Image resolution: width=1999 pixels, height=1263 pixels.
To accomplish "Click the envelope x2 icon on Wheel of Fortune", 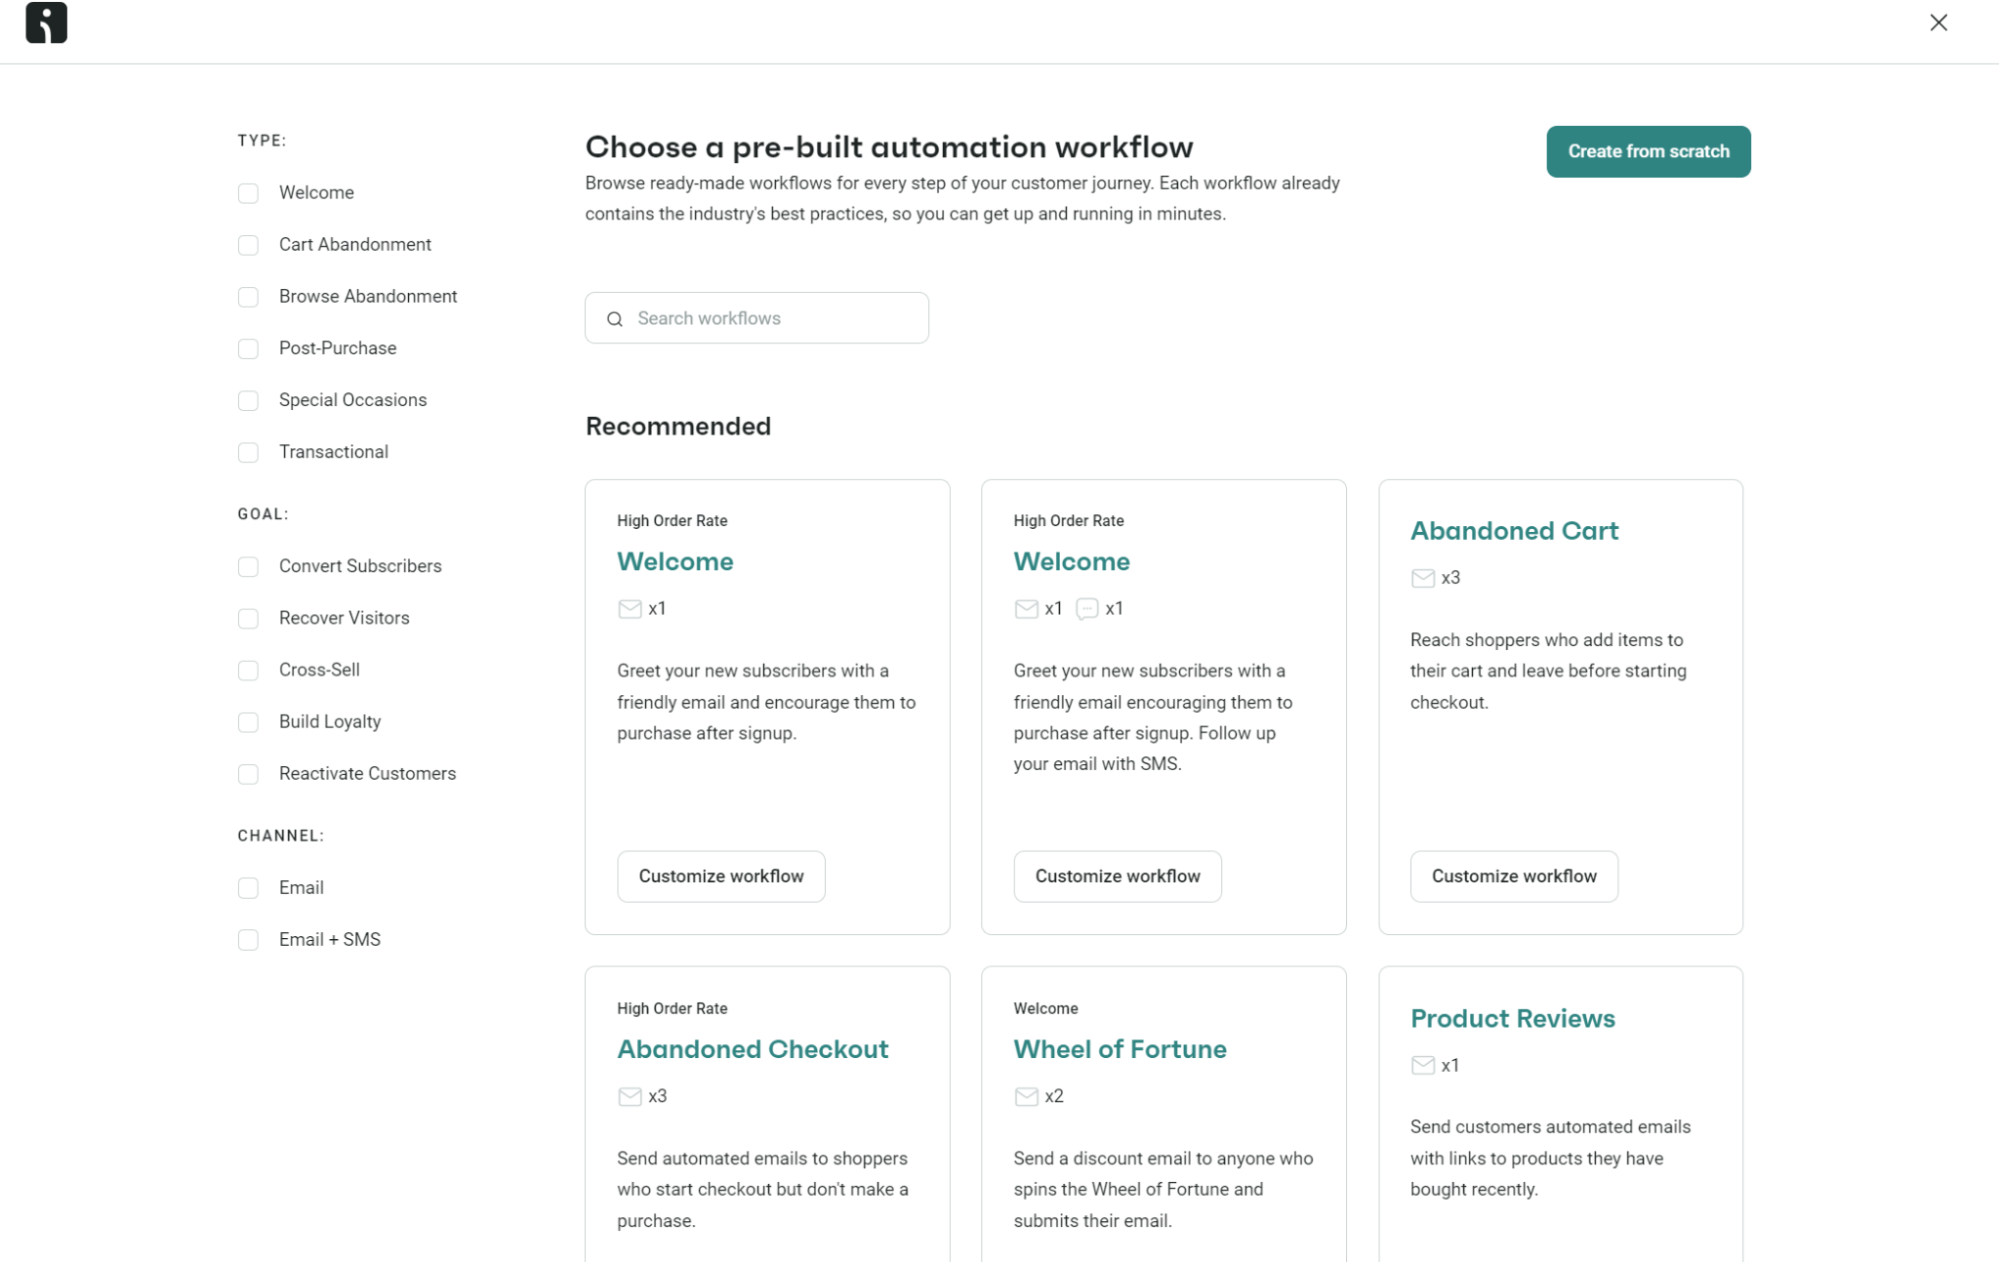I will (x=1026, y=1096).
